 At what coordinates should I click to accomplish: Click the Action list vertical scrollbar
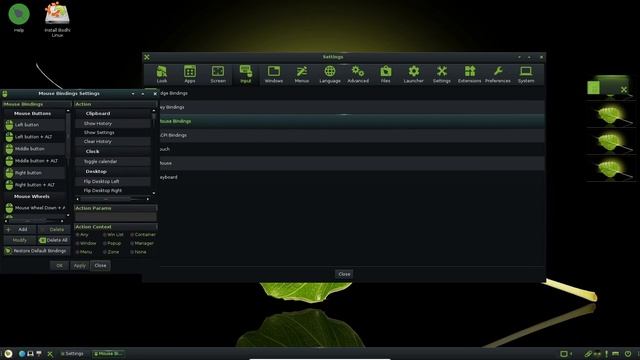pos(154,151)
